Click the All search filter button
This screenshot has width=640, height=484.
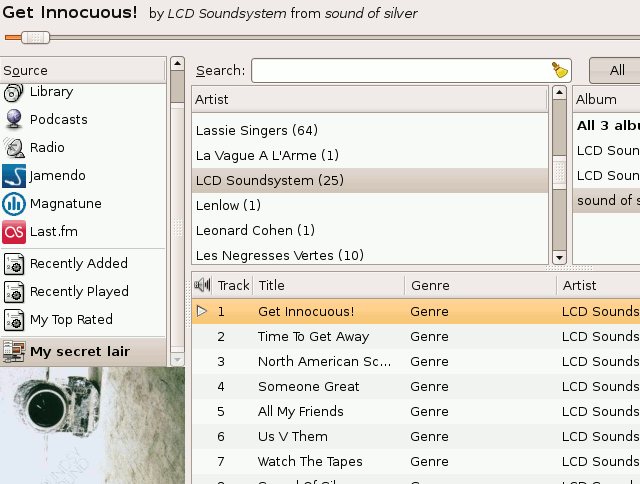click(617, 70)
